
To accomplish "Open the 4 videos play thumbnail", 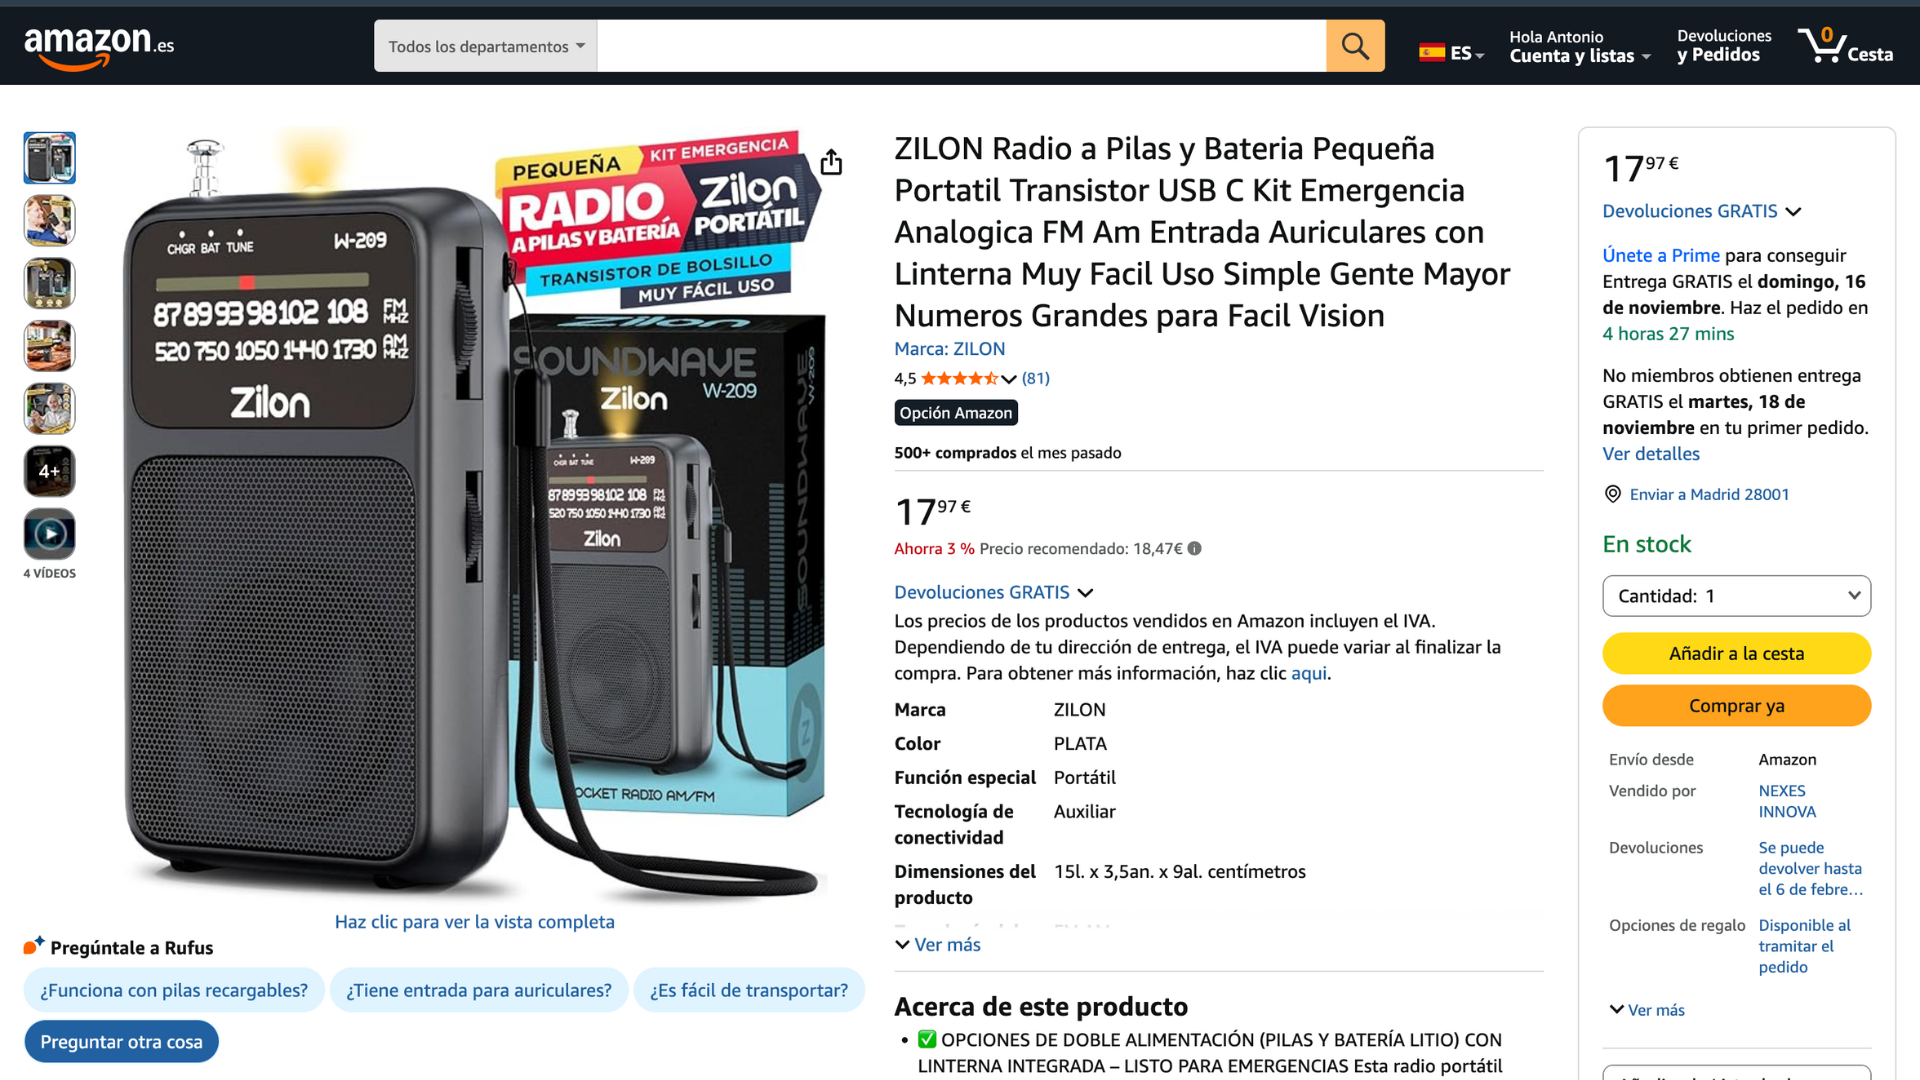I will 50,534.
